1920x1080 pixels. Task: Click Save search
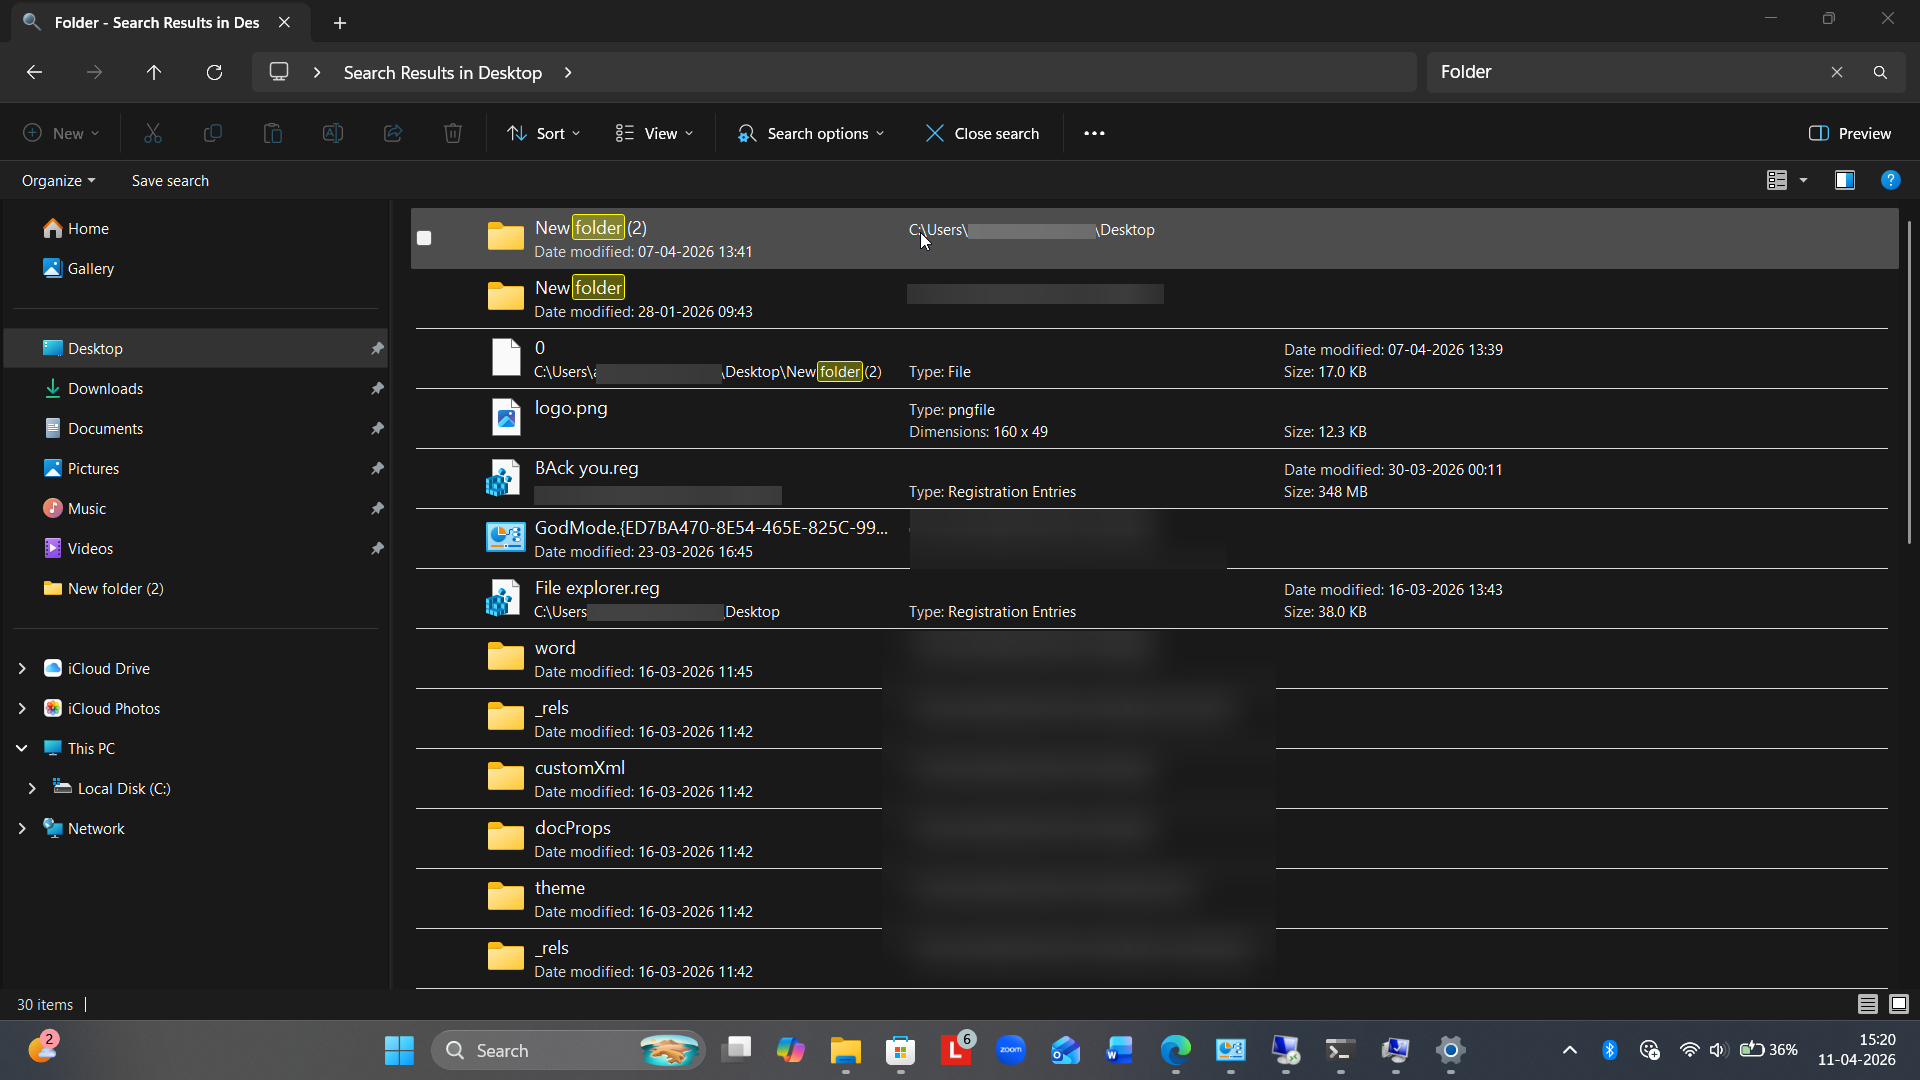tap(170, 180)
